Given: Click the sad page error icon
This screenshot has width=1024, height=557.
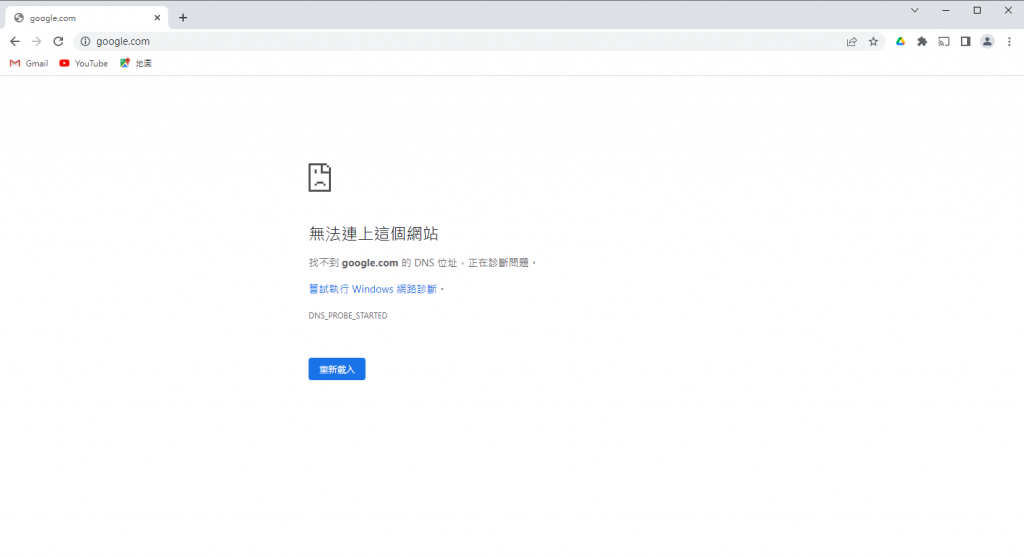Looking at the screenshot, I should (x=319, y=177).
